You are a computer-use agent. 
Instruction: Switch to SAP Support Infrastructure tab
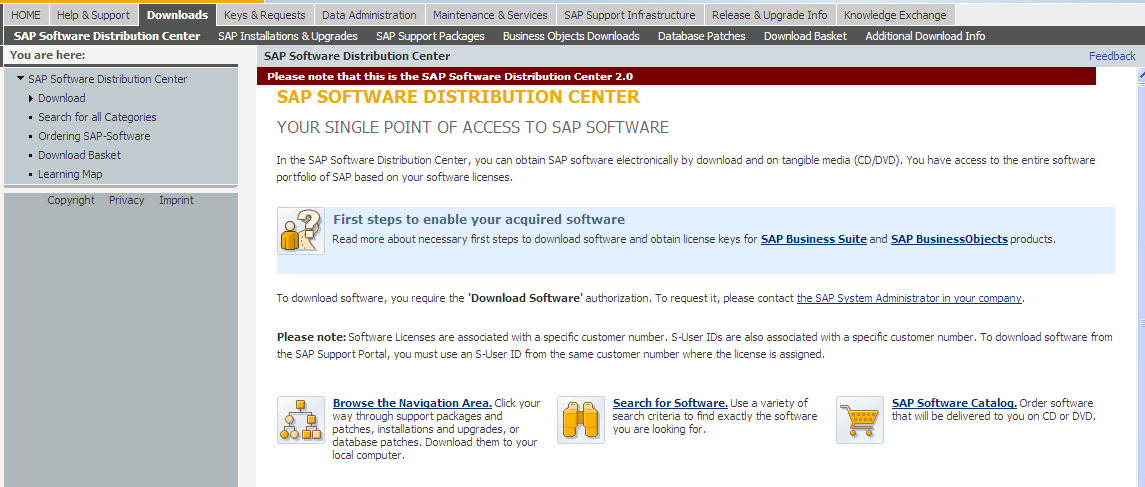[629, 15]
